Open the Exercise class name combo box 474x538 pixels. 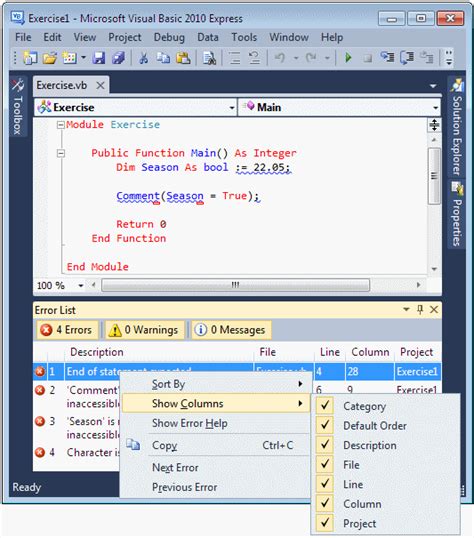135,107
